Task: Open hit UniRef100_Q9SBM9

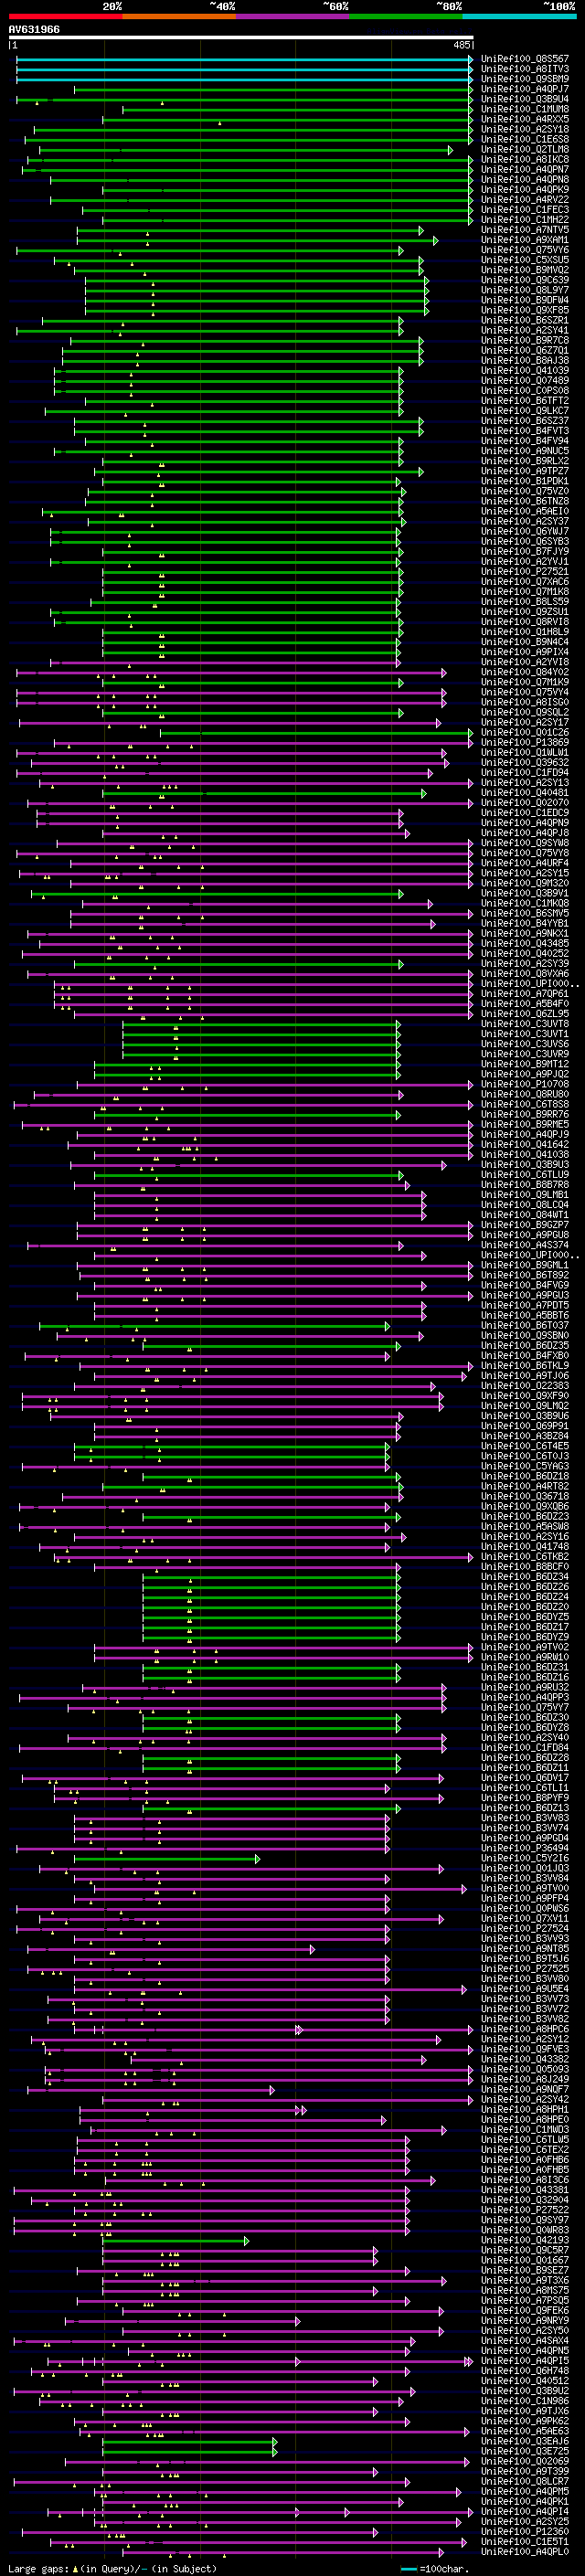Action: coord(525,79)
